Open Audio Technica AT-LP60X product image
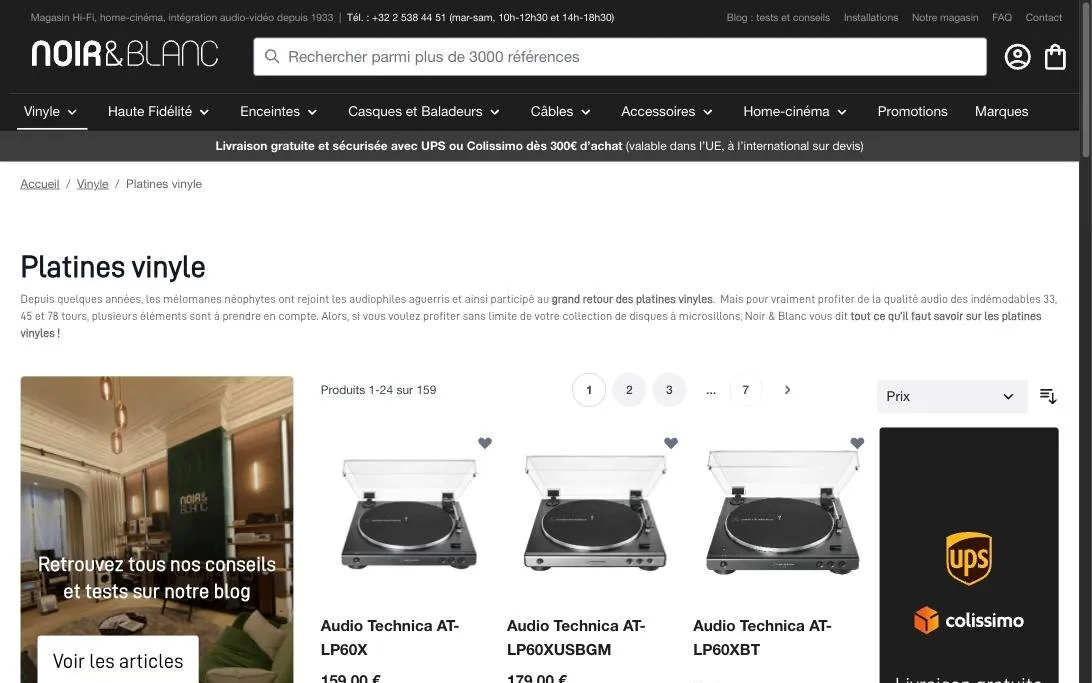 (x=409, y=514)
